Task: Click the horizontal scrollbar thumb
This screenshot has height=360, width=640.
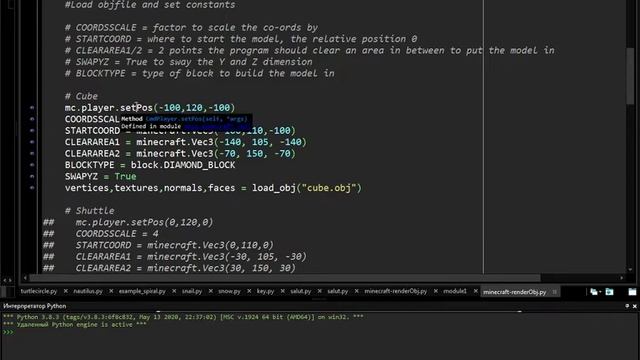Action: [285, 278]
